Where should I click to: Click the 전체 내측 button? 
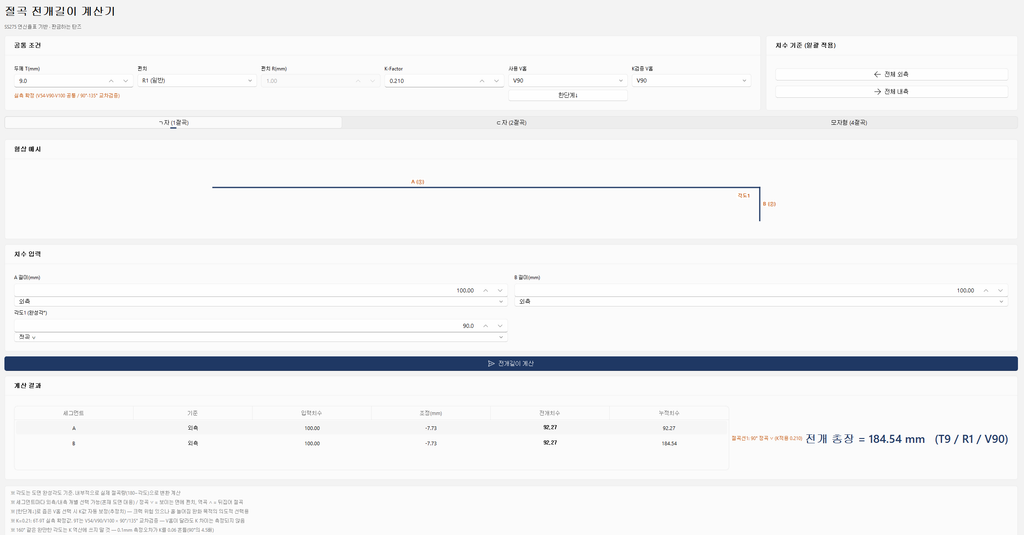tap(891, 92)
